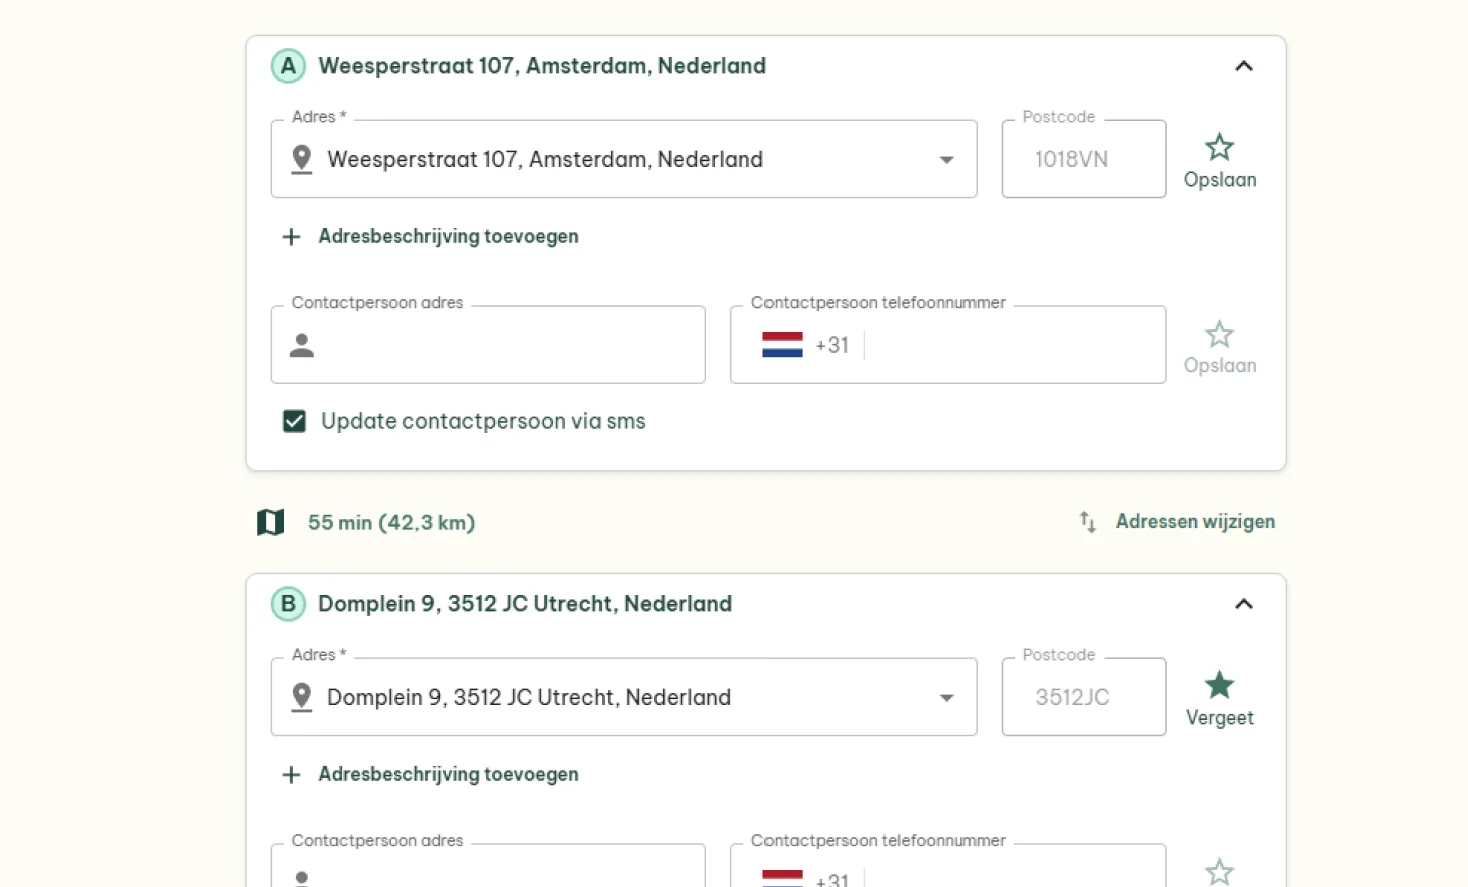Click the location pin in the Weesperstraat address field
This screenshot has width=1468, height=887.
(x=301, y=158)
